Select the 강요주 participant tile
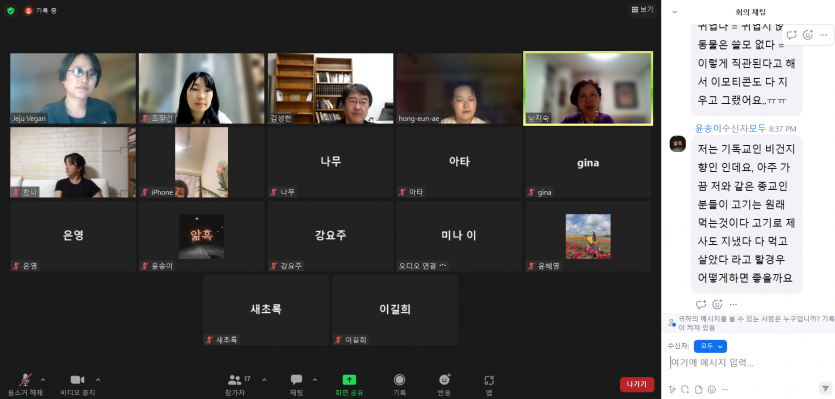Viewport: 835px width, 399px height. pos(330,236)
